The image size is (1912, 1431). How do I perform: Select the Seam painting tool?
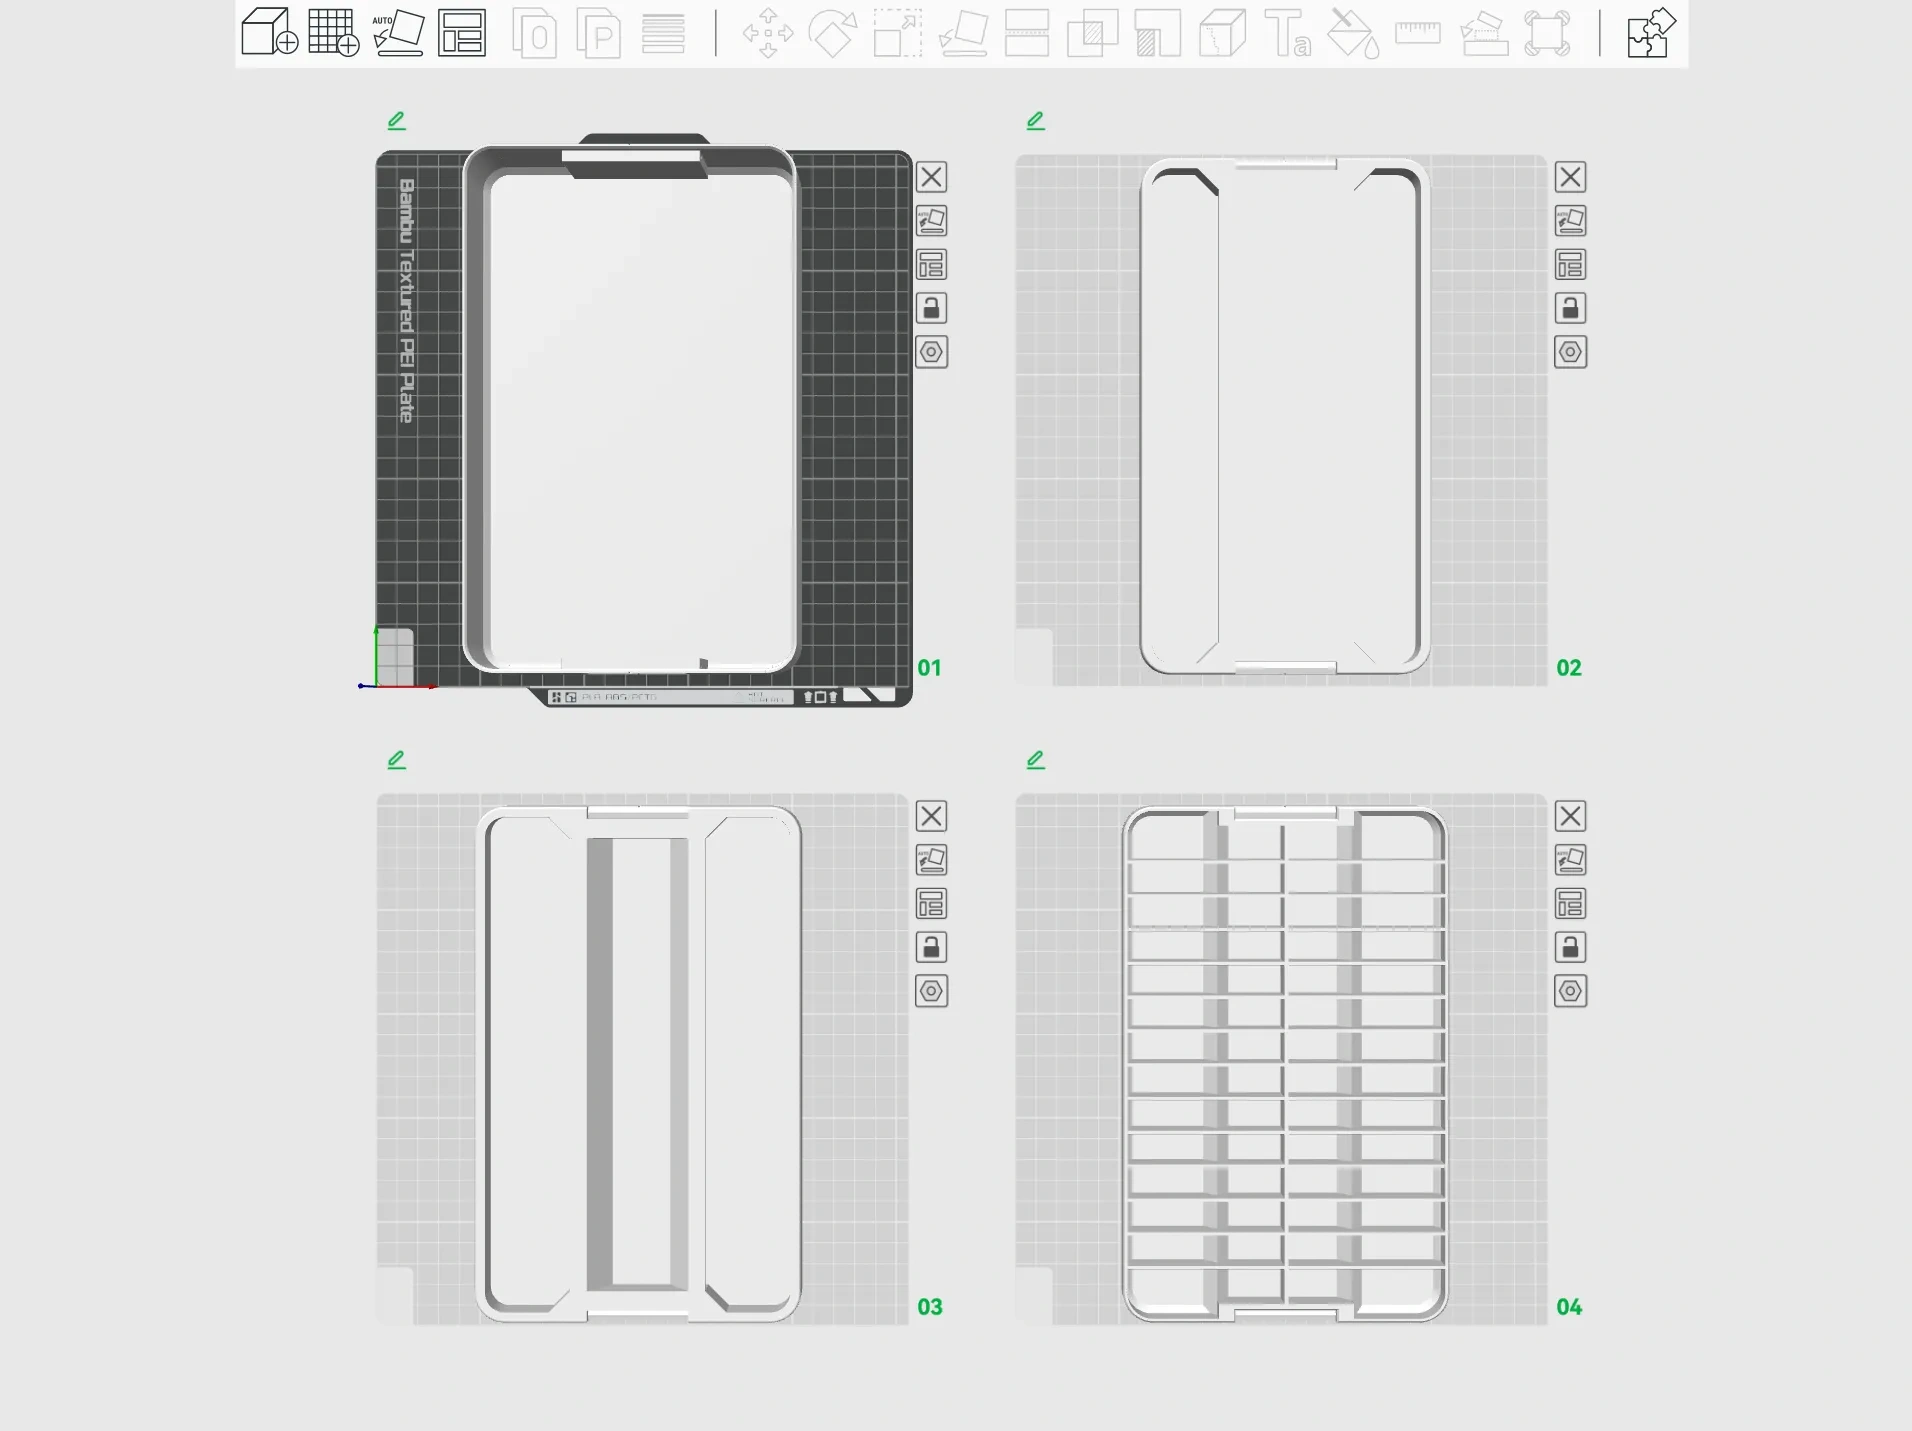1222,33
